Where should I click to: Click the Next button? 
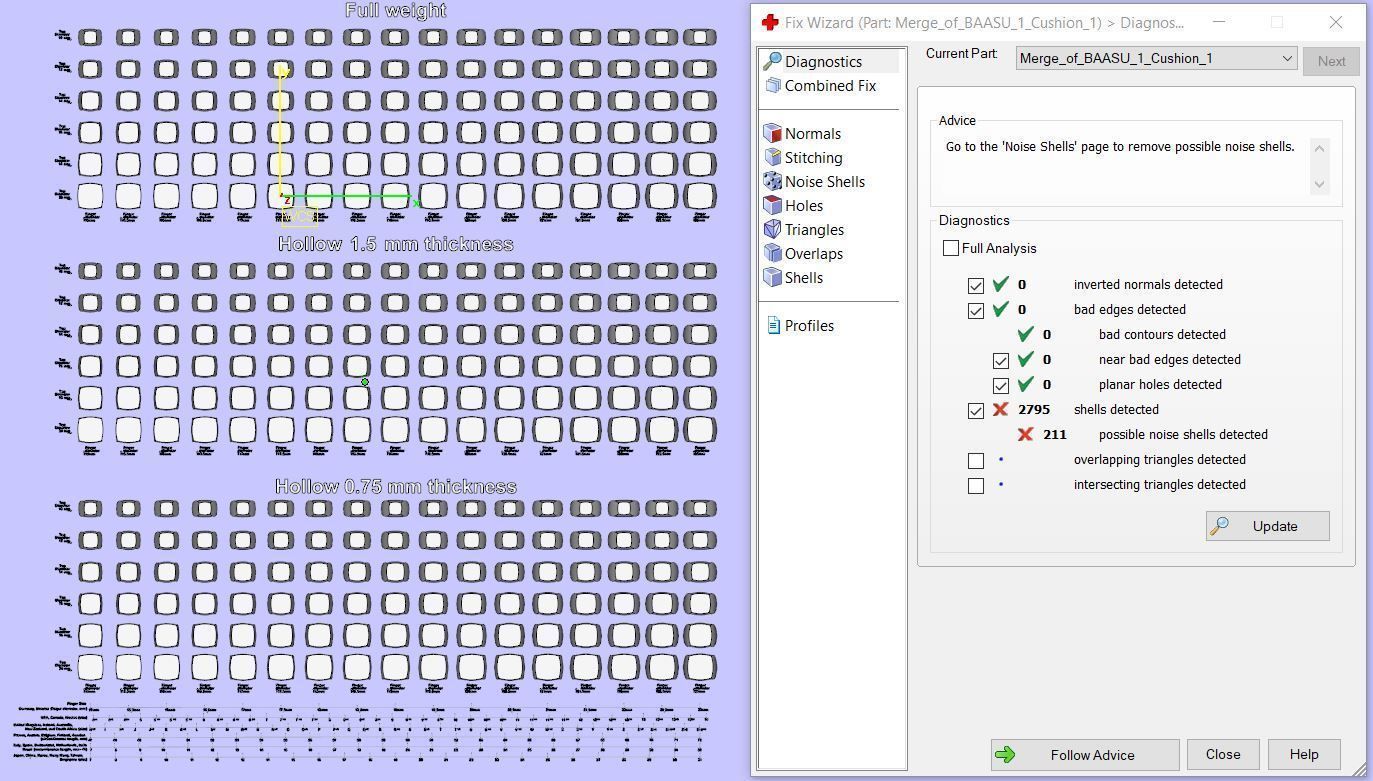point(1331,61)
